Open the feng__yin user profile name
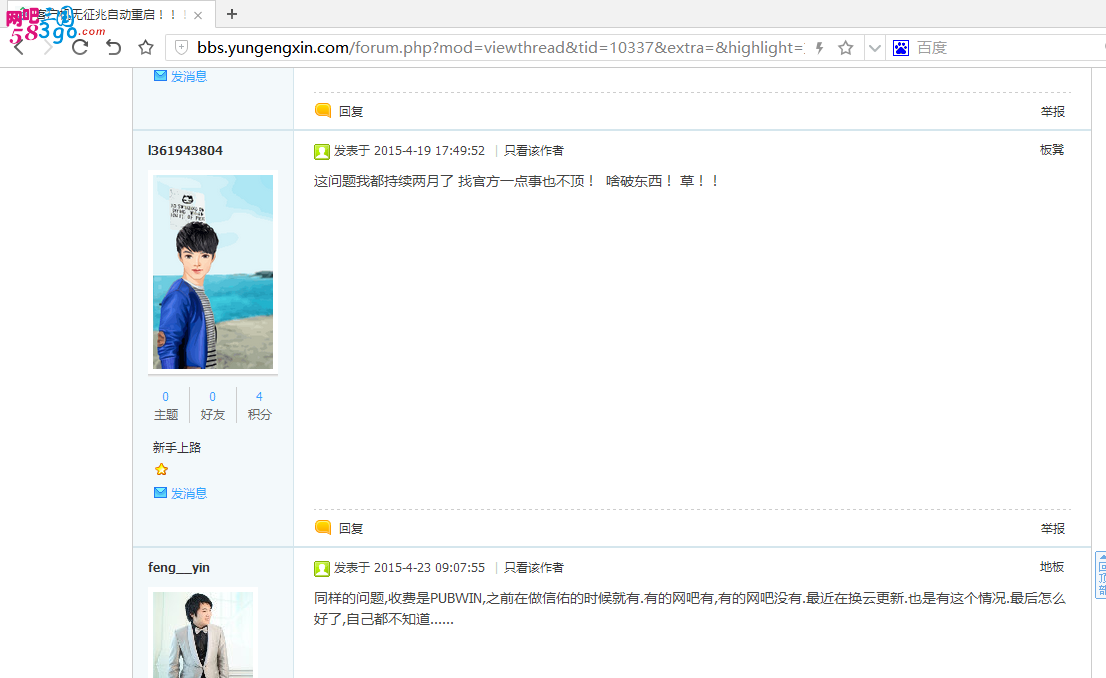This screenshot has height=678, width=1106. (178, 567)
